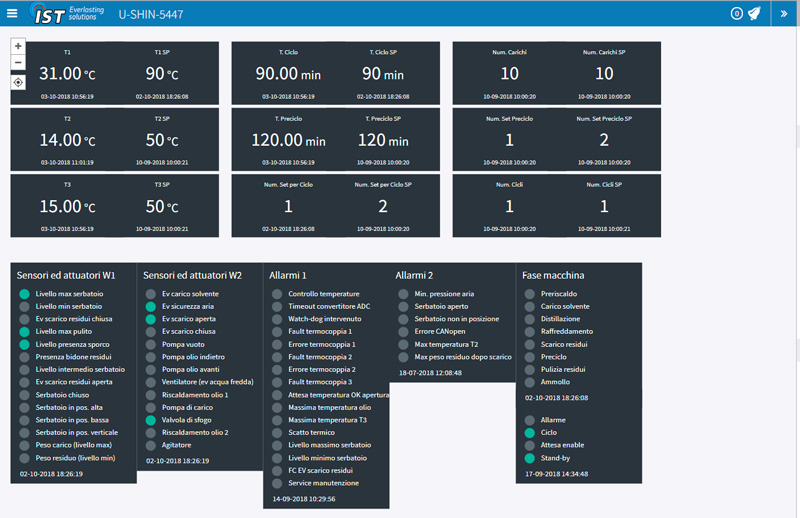Toggle the Ev sicurezza aria indicator

coord(151,307)
